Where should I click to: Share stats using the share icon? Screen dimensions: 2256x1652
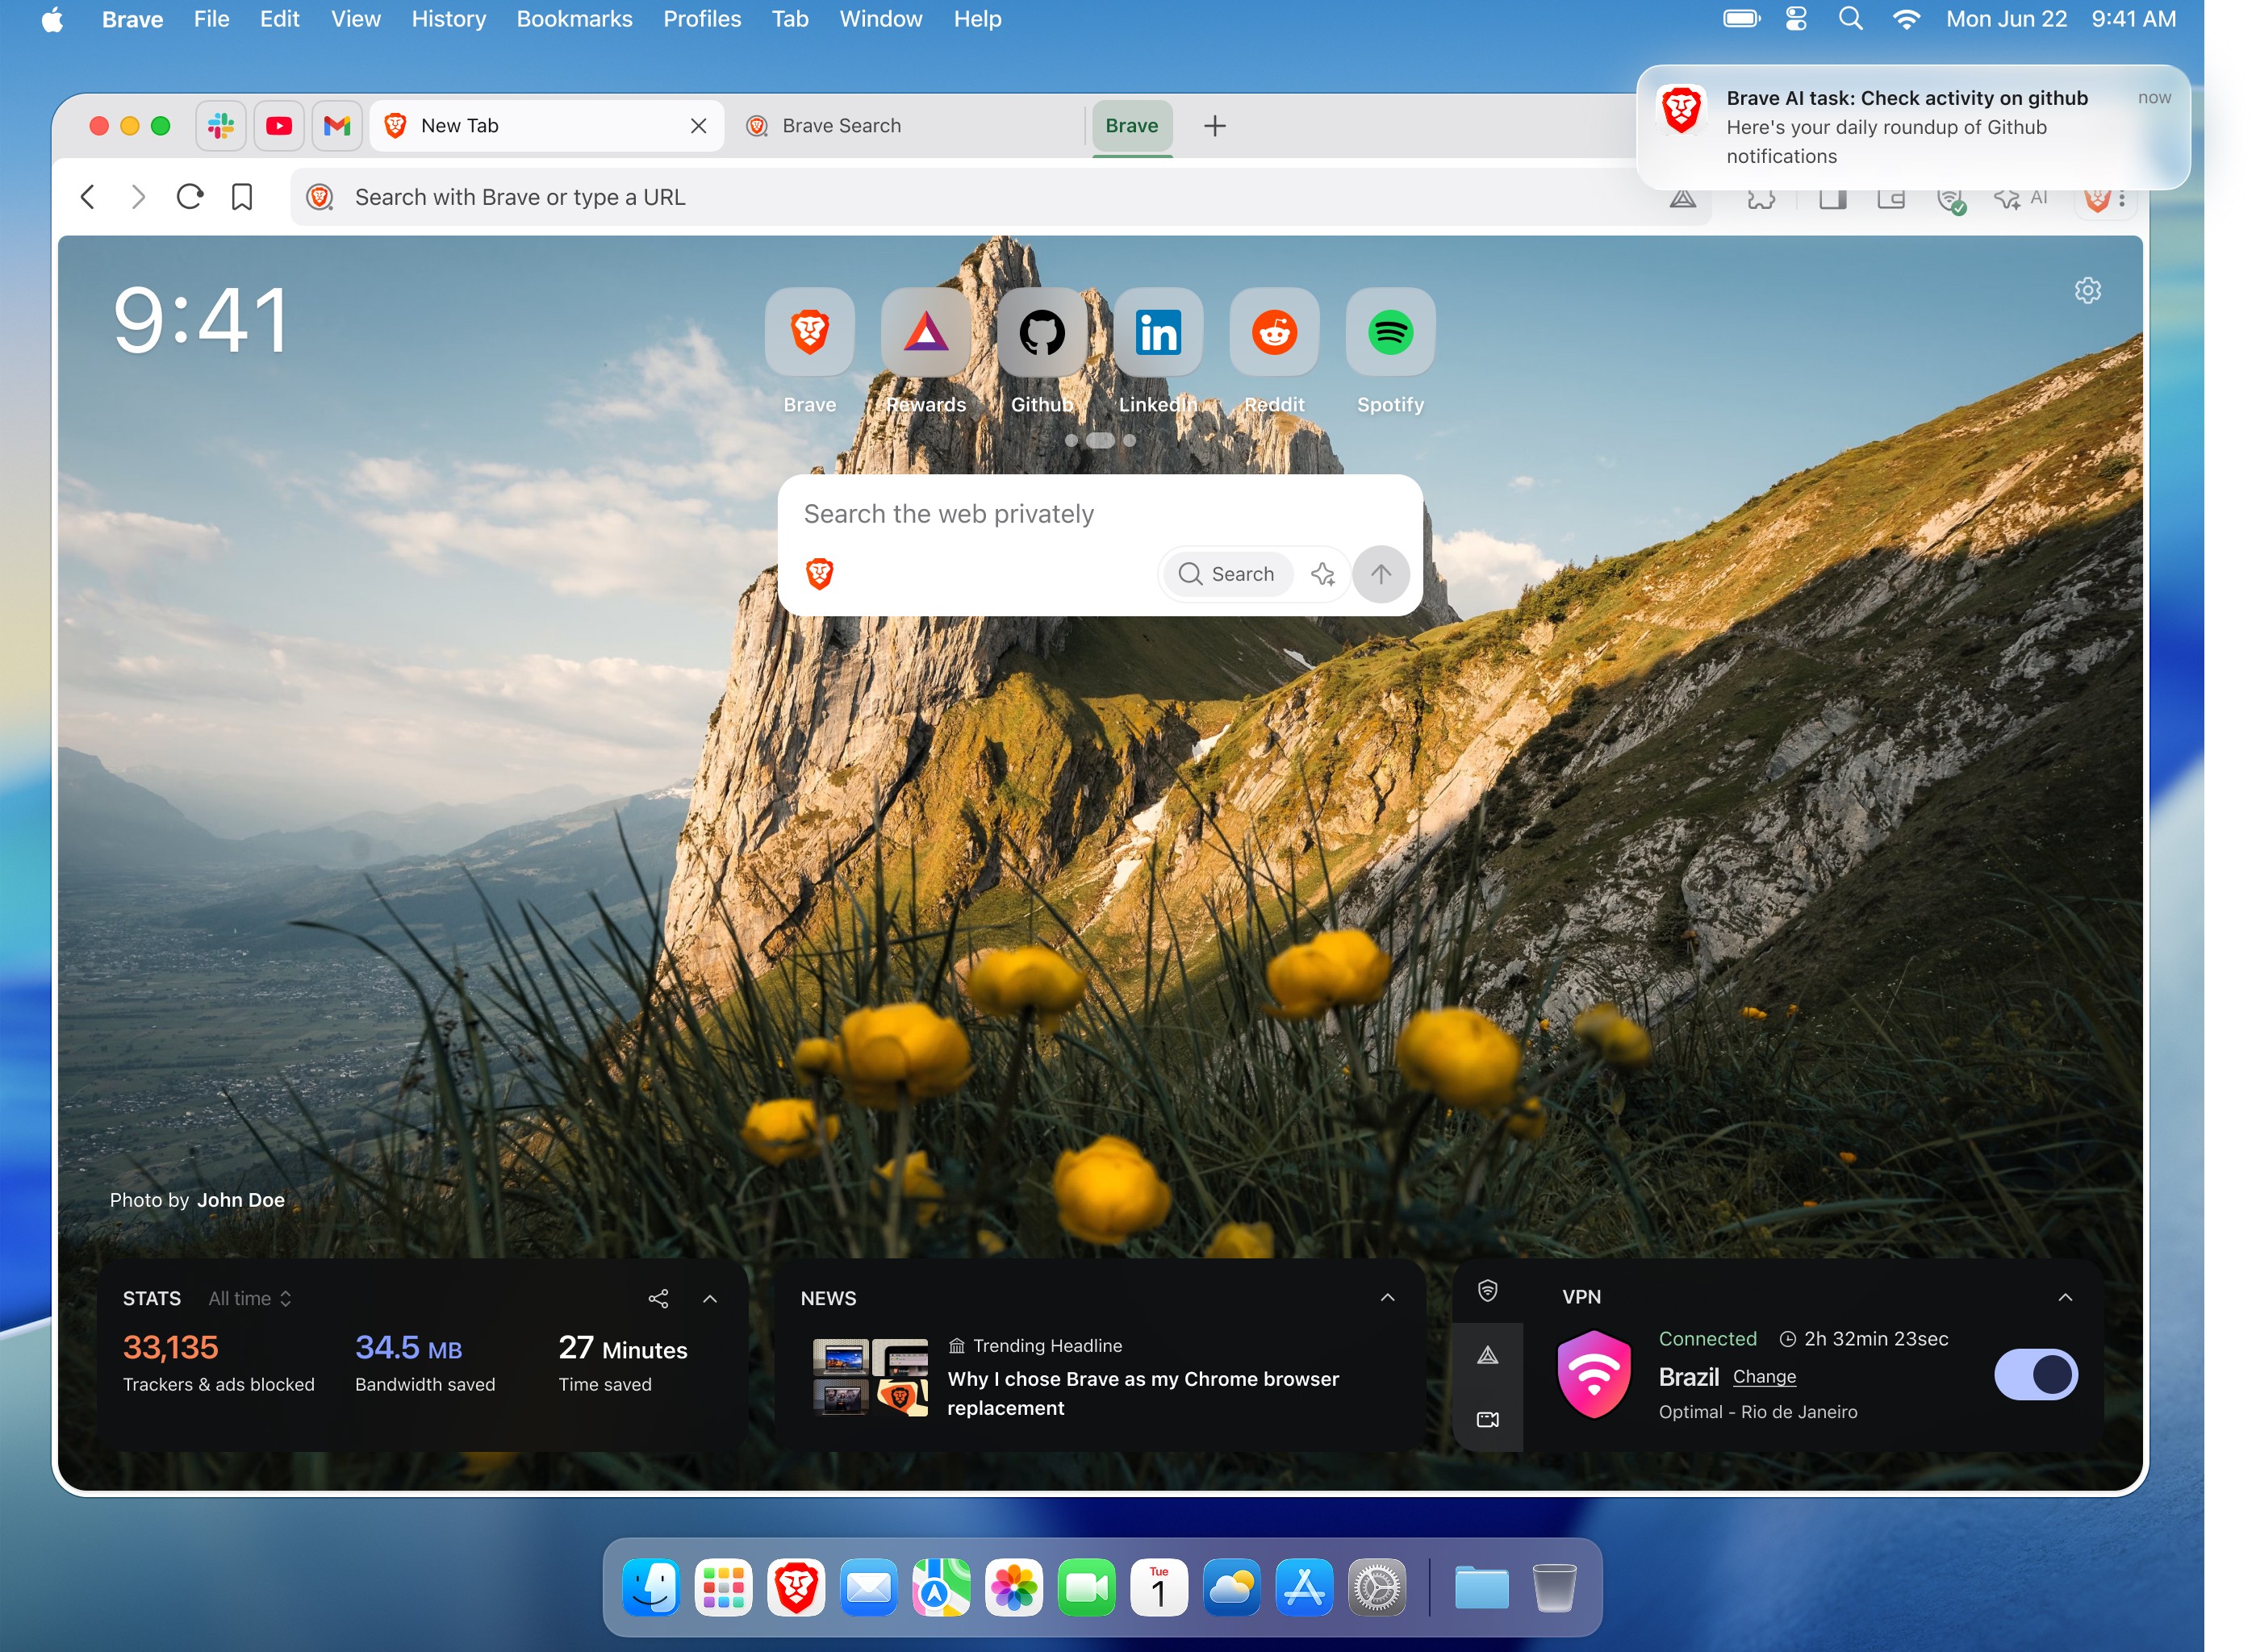coord(658,1298)
